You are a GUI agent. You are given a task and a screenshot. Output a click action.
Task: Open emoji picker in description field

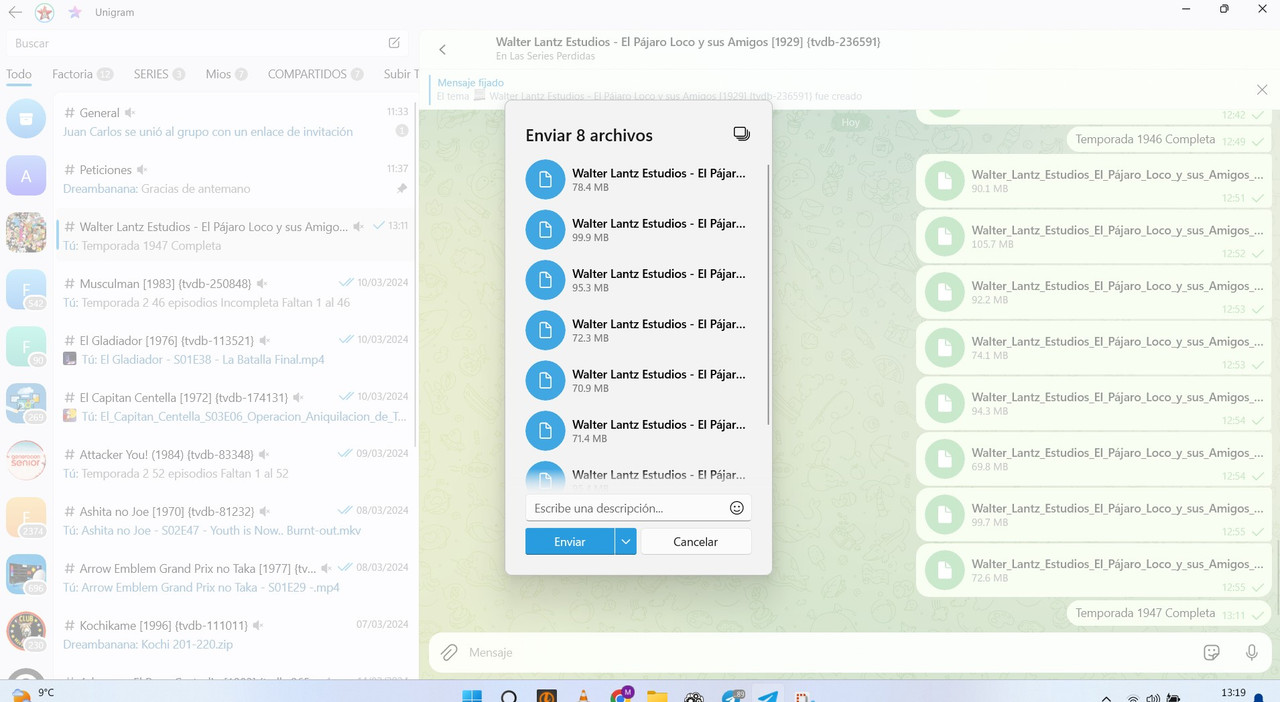tap(737, 508)
